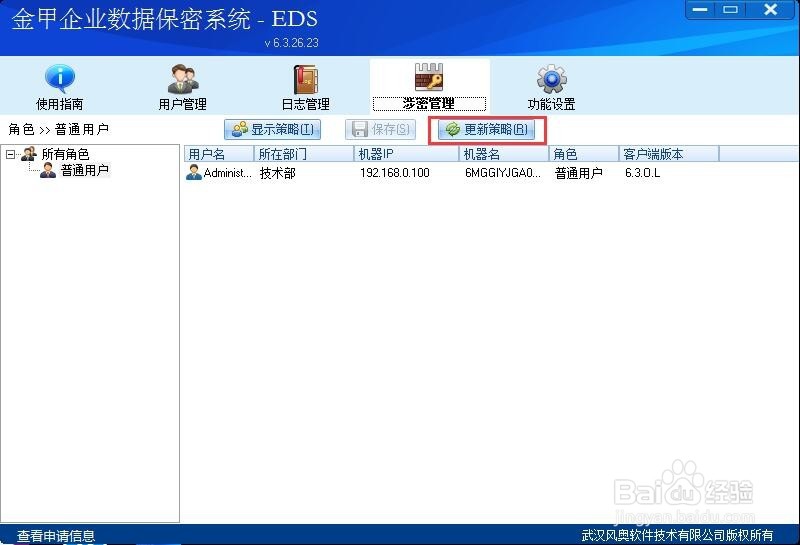Sort by the 所在部门 column header

304,154
